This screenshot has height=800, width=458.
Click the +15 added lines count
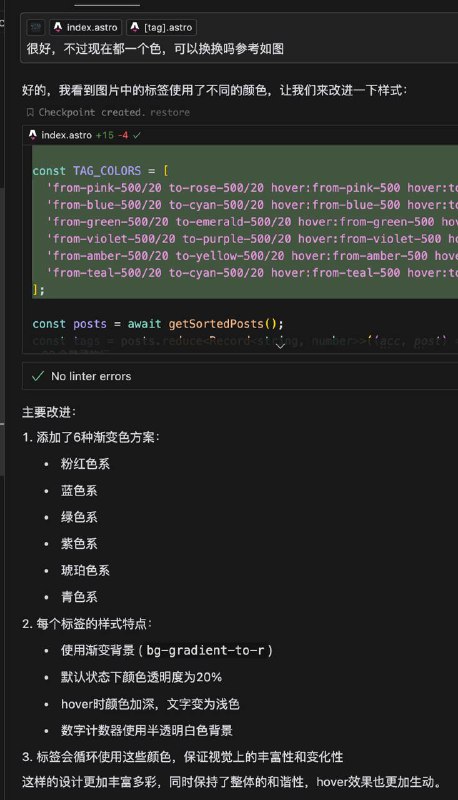click(x=105, y=135)
